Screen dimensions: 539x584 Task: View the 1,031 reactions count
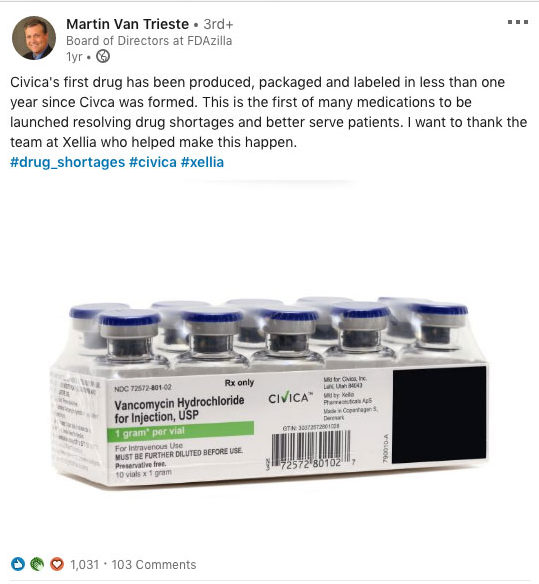point(85,565)
